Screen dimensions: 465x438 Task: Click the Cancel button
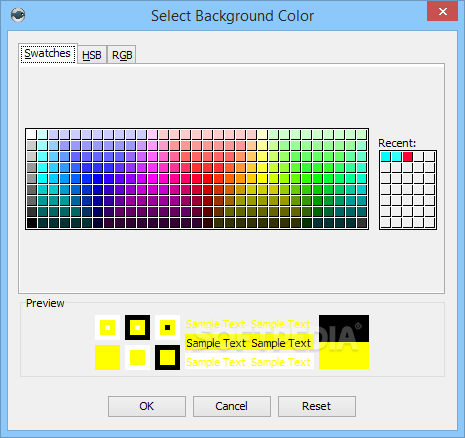click(232, 406)
